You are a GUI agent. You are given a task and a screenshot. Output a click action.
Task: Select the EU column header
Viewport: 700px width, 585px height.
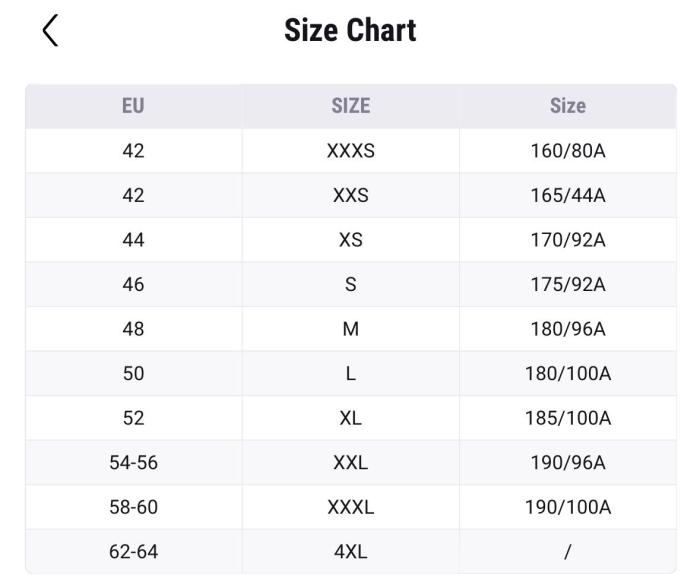133,106
